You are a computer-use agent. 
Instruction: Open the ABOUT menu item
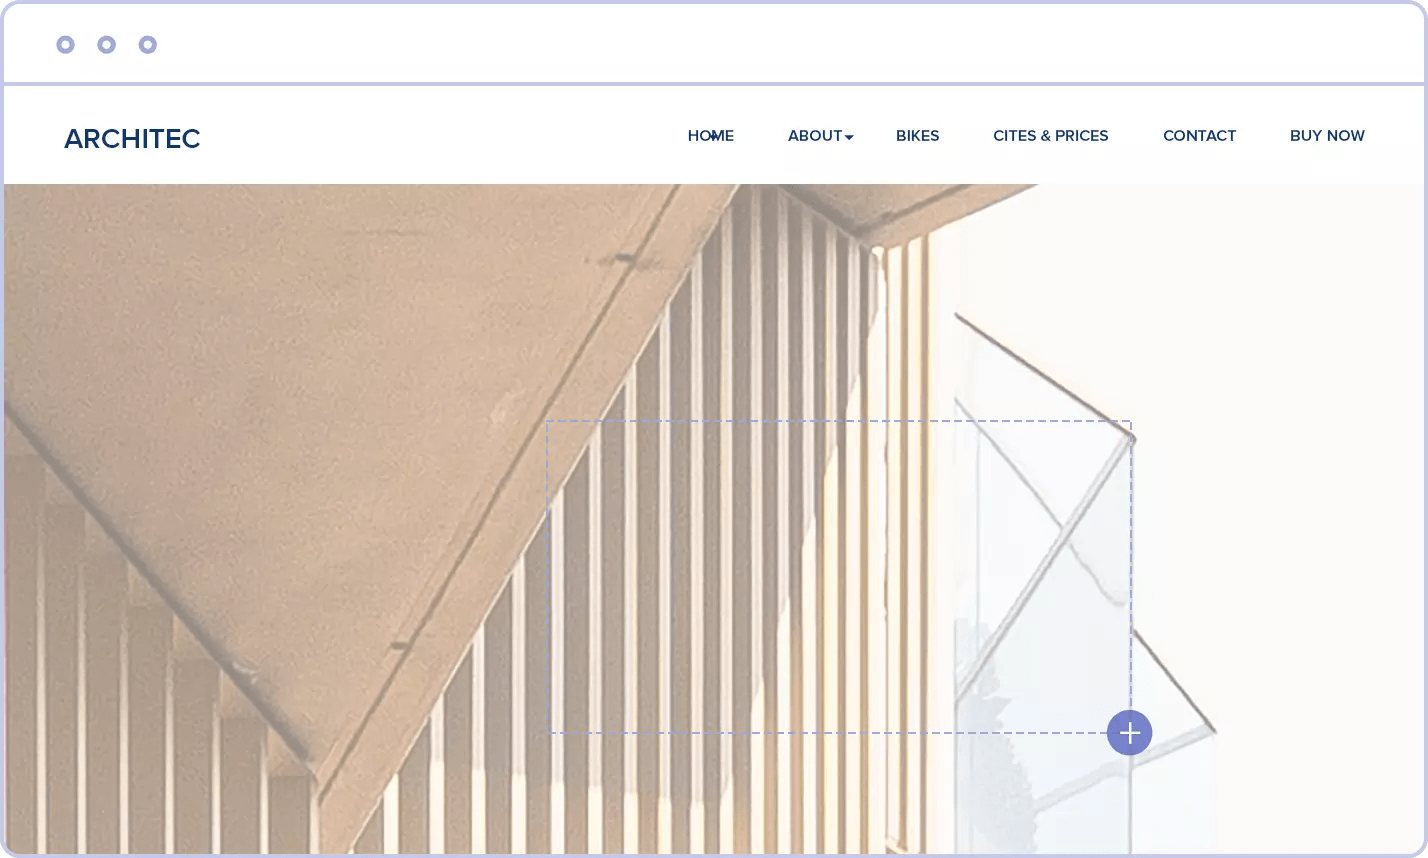[x=815, y=136]
